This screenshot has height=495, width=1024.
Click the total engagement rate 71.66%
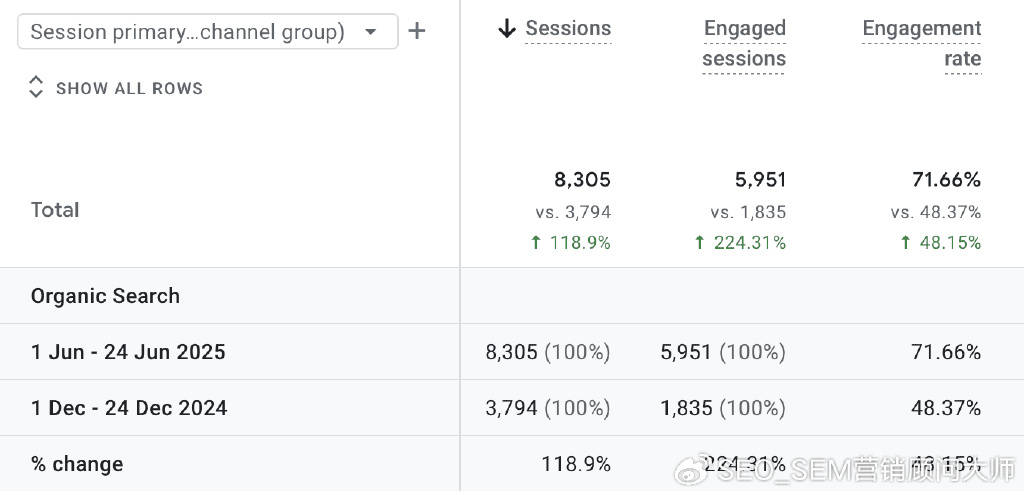[x=946, y=180]
